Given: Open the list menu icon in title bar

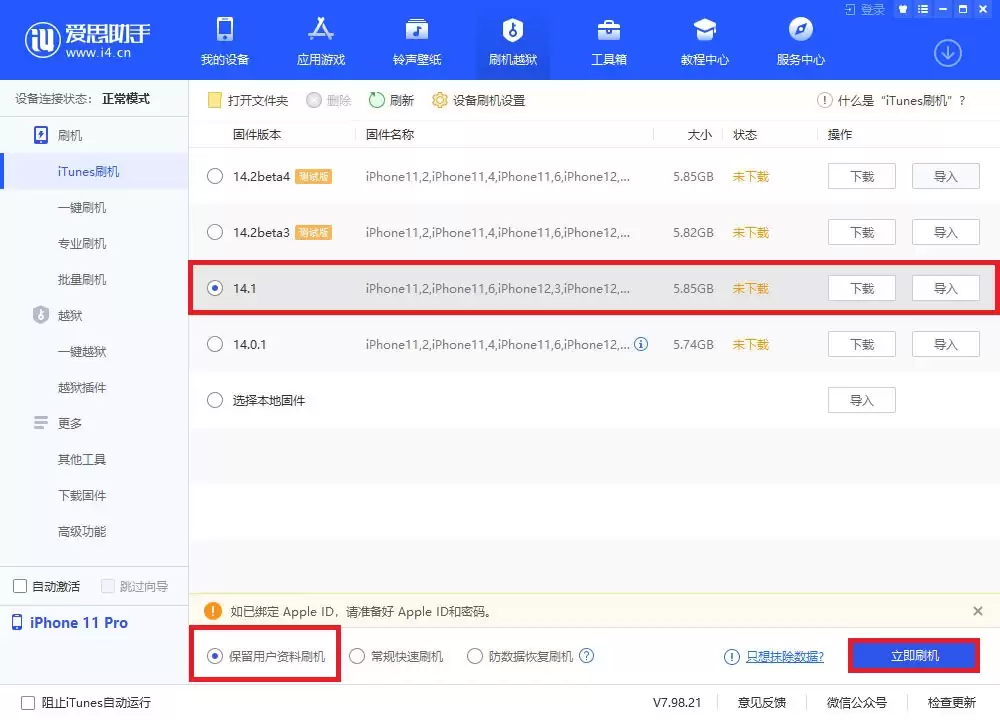Looking at the screenshot, I should [923, 10].
